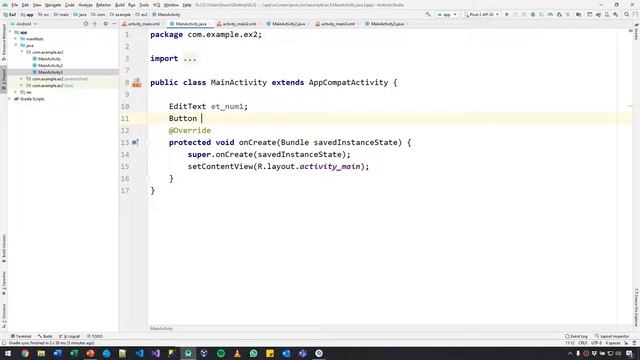
Task: Open the Android project view dropdown
Action: (24, 24)
